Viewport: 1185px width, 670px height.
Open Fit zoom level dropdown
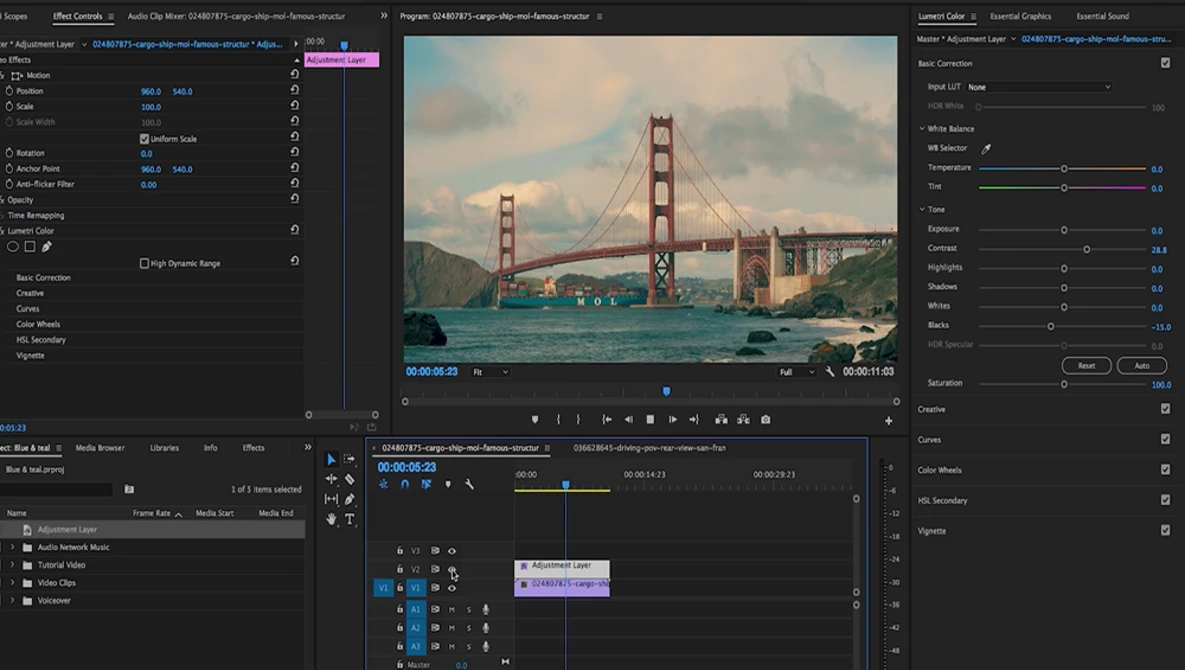coord(490,372)
